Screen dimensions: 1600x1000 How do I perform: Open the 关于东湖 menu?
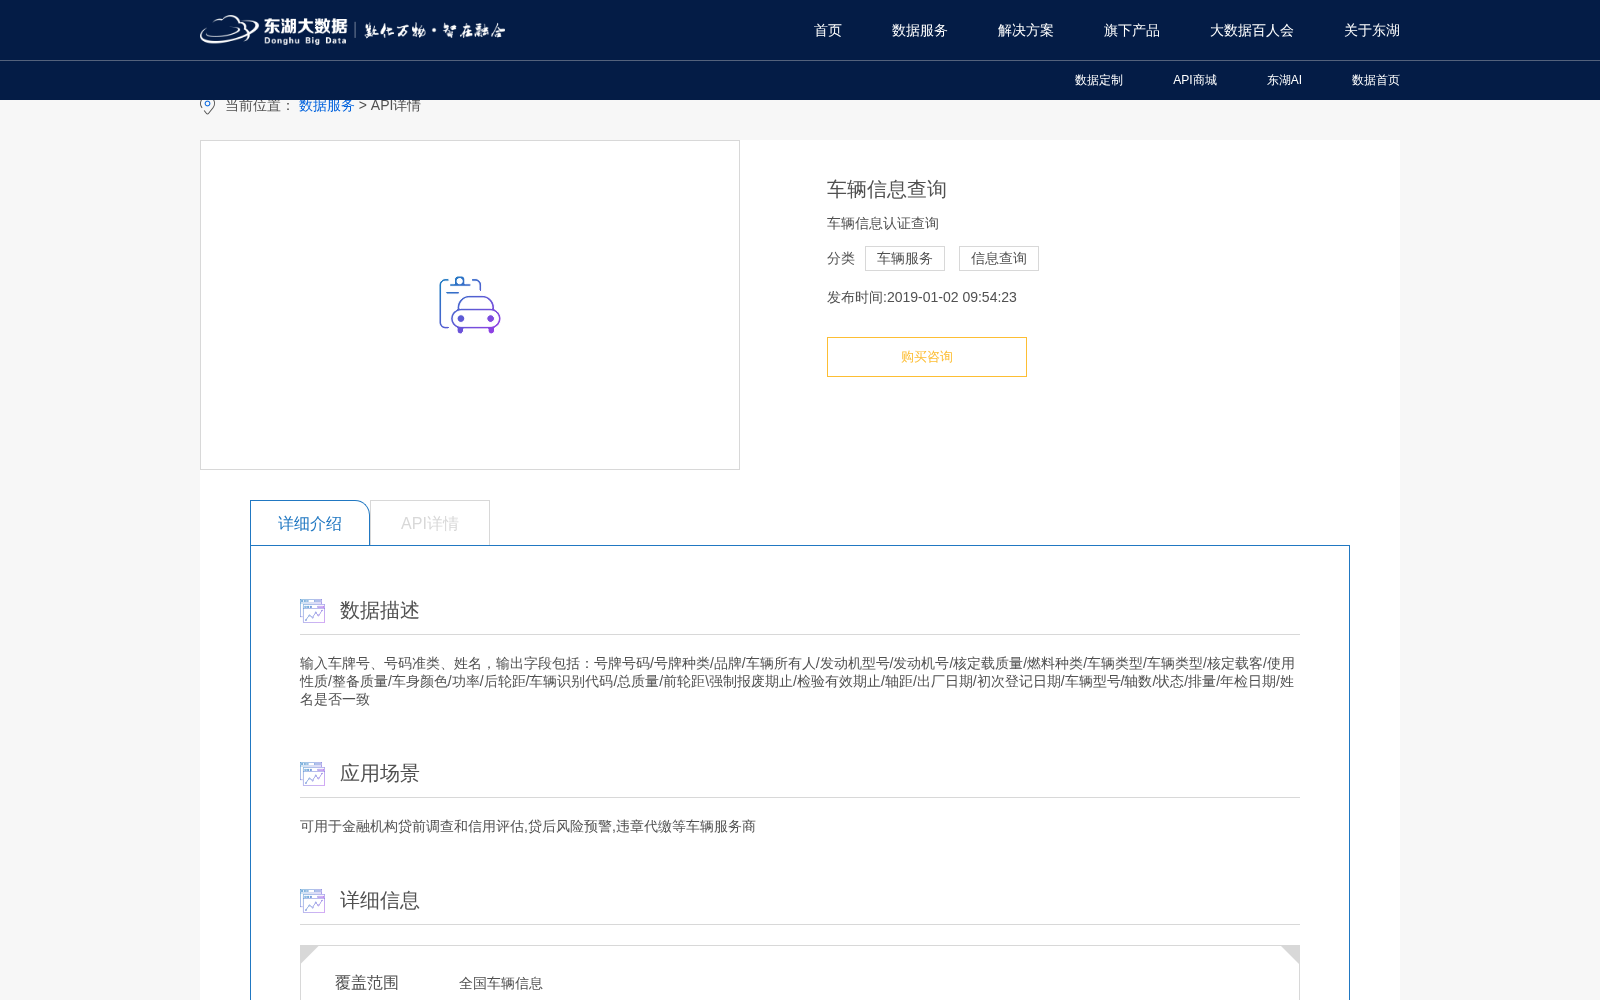click(x=1372, y=30)
